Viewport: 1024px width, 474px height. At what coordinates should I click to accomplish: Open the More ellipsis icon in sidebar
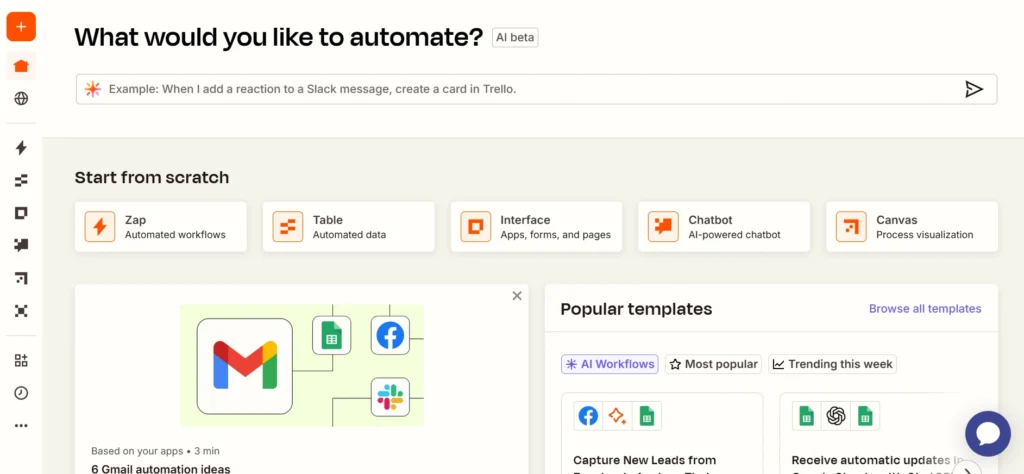(21, 426)
